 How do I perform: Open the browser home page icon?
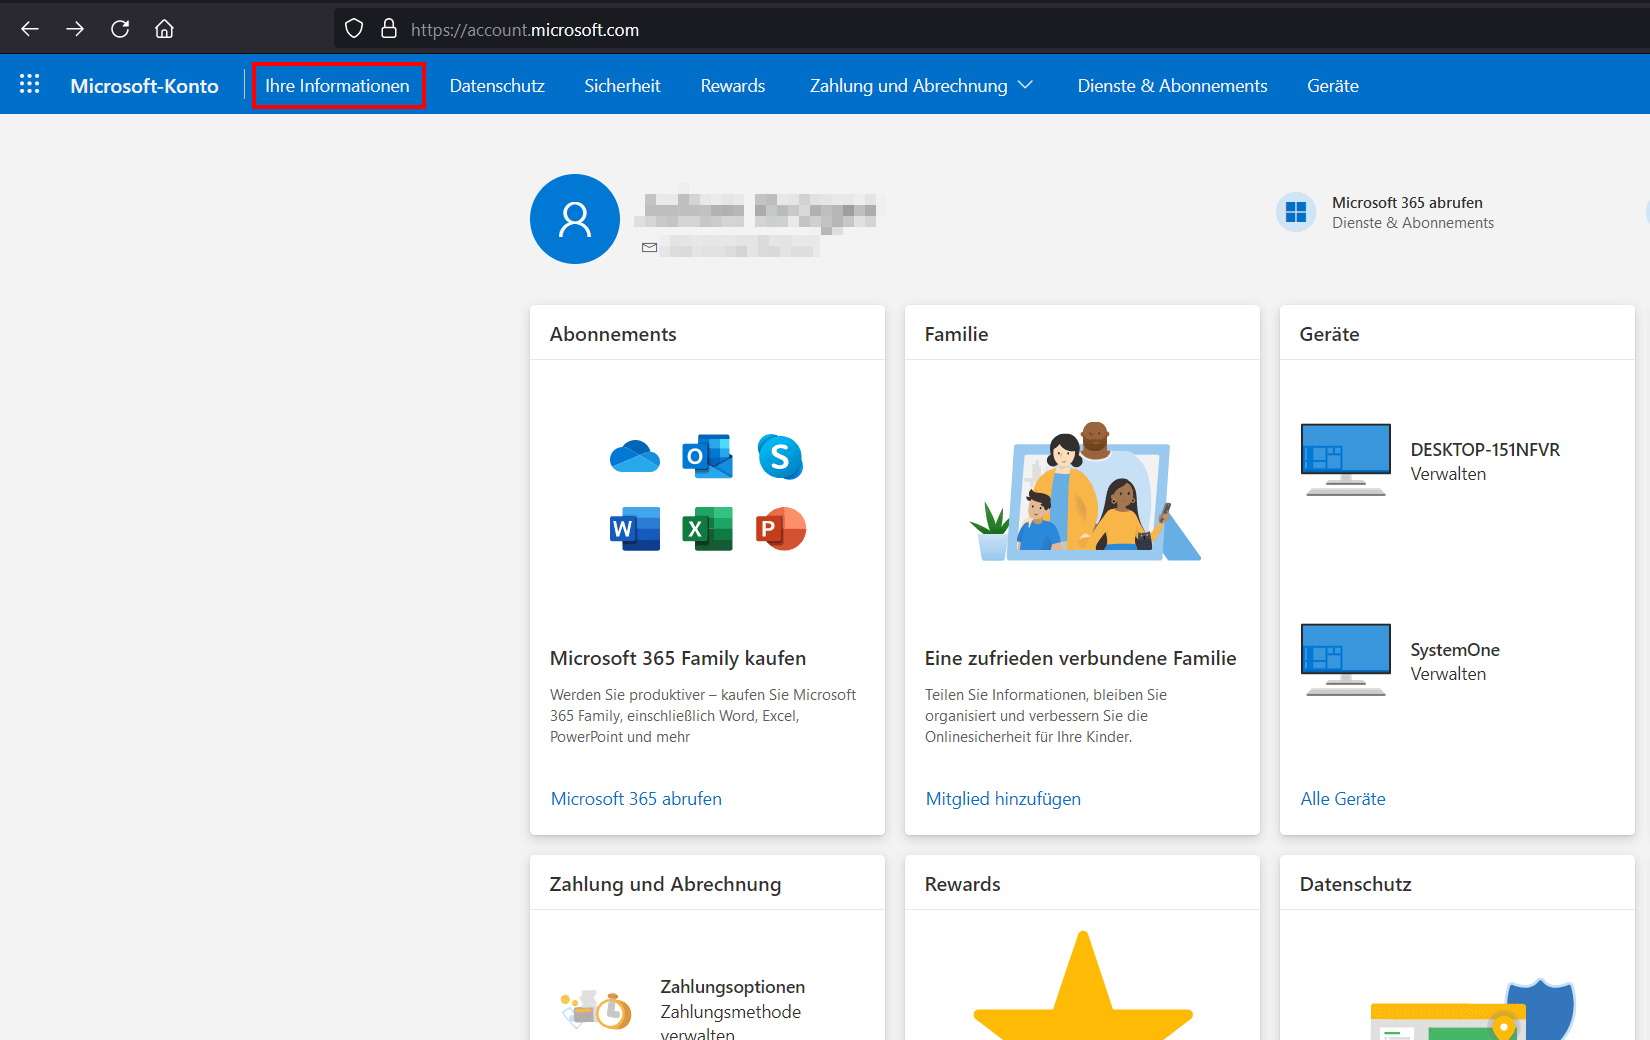point(164,29)
